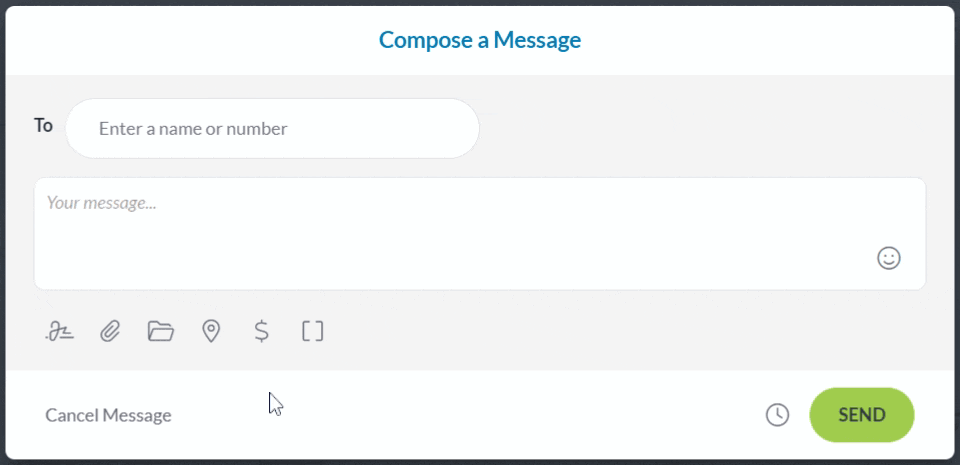Click the Cancel Message link

[108, 415]
